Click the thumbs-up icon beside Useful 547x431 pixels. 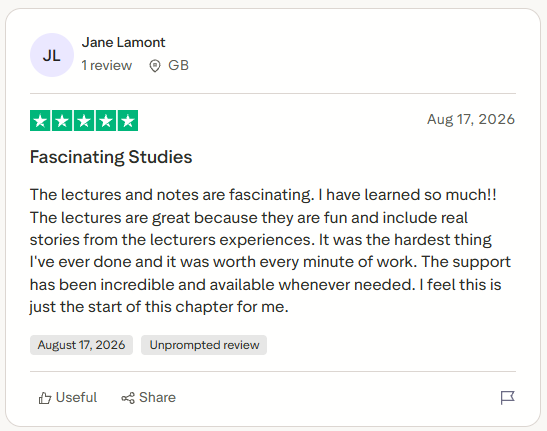point(45,398)
